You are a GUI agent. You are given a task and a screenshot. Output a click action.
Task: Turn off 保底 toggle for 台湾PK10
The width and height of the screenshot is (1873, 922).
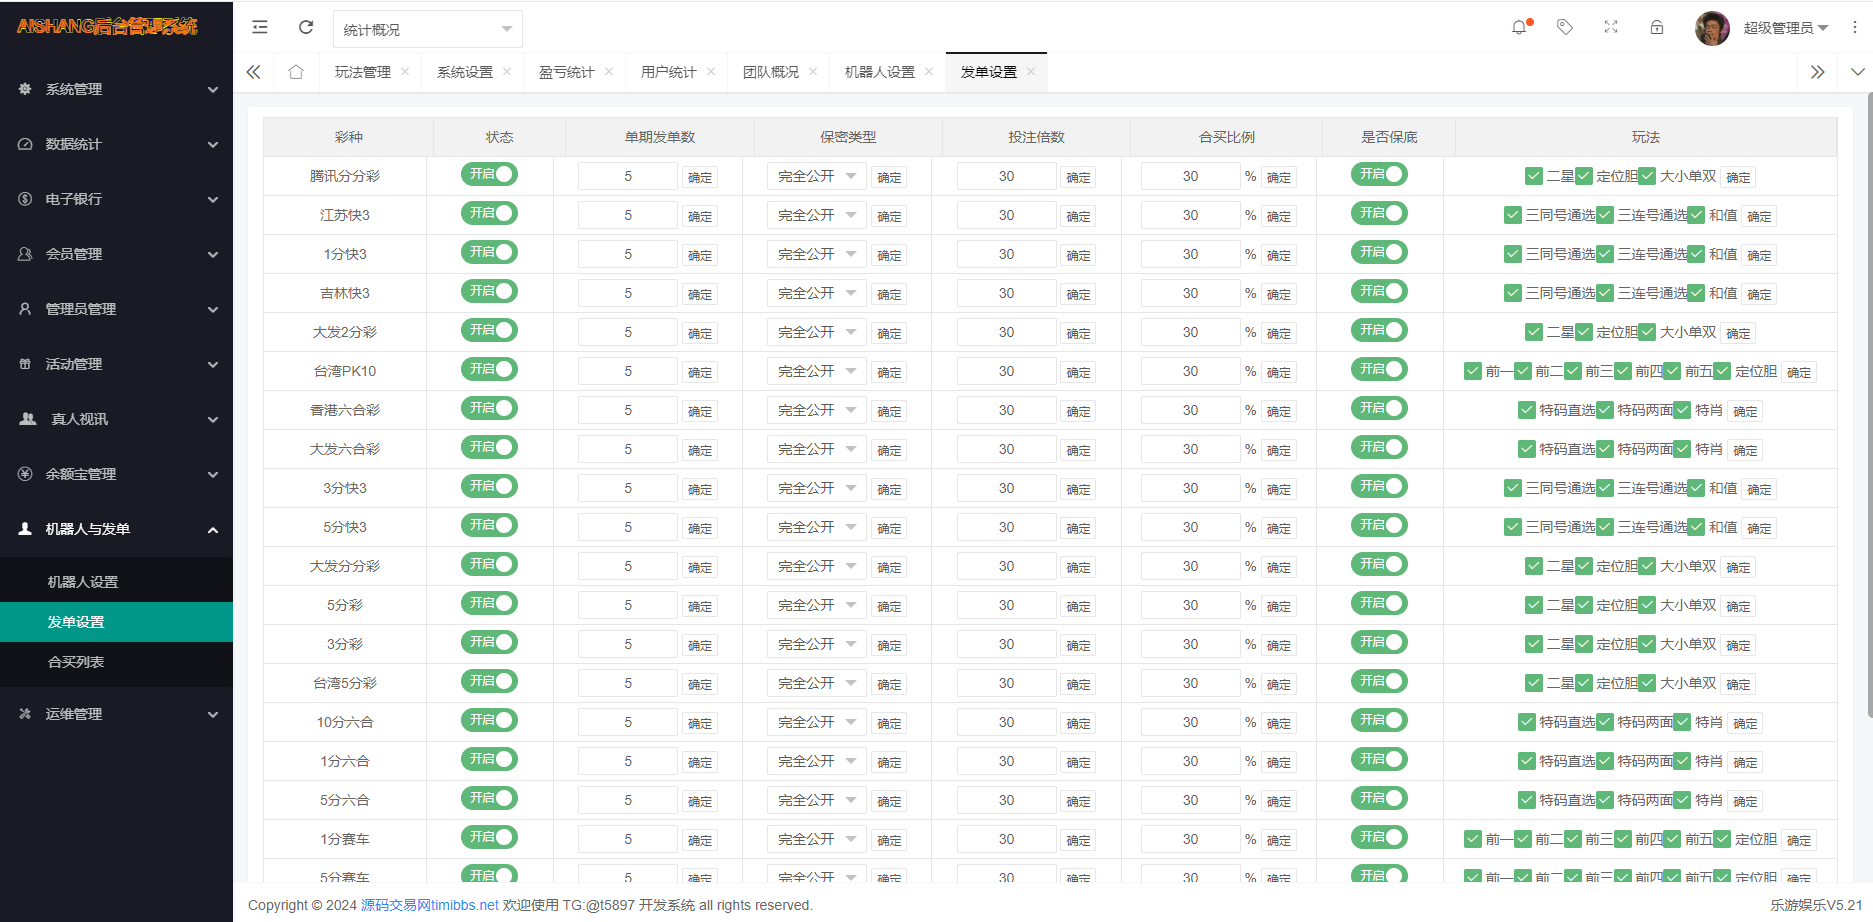tap(1379, 369)
